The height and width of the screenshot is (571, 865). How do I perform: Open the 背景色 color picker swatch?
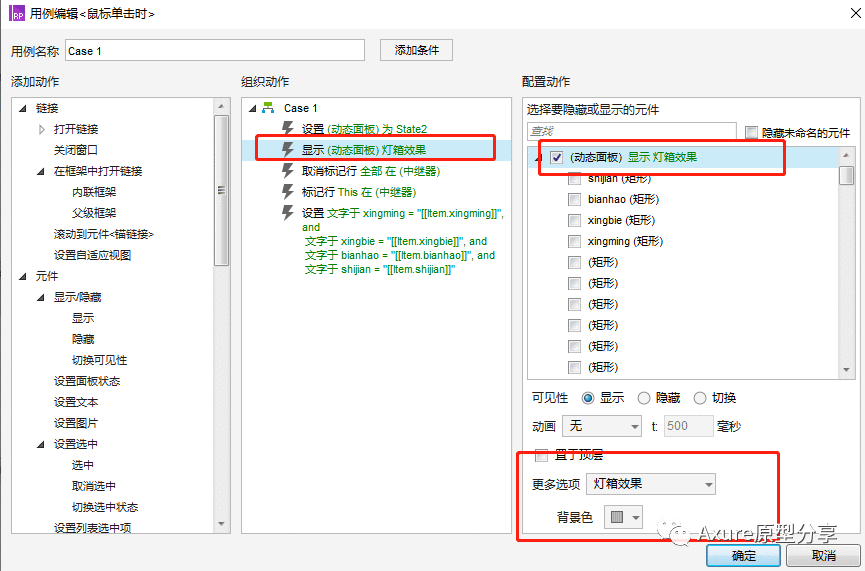(x=623, y=517)
